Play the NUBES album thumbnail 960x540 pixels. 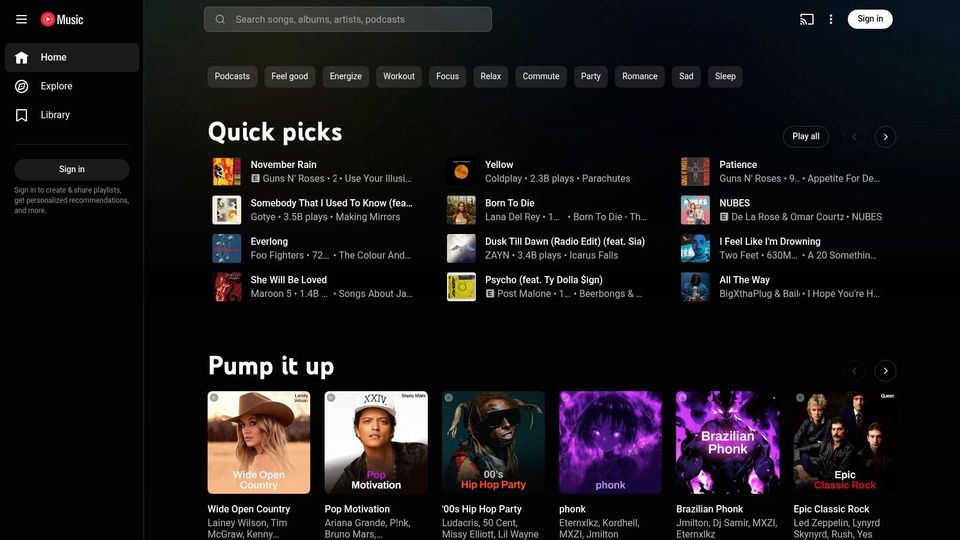(696, 210)
